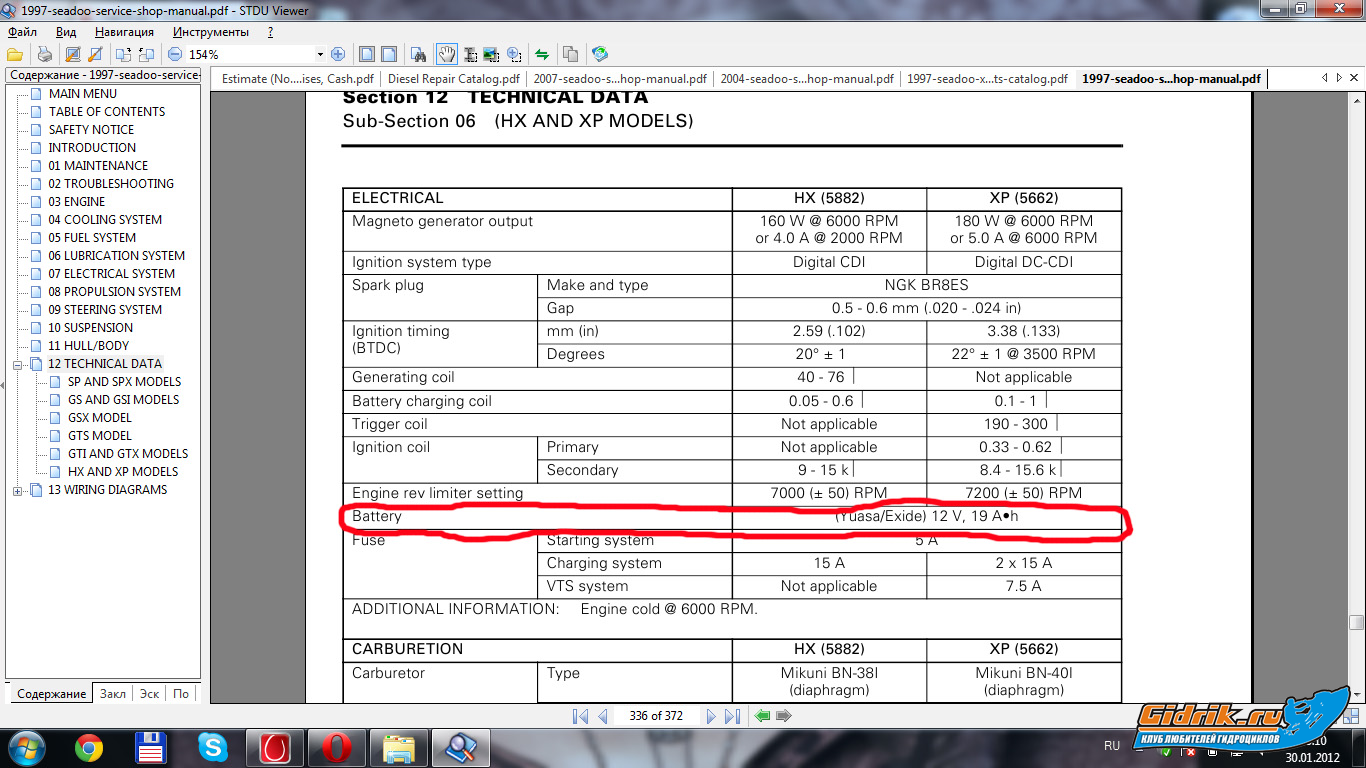The height and width of the screenshot is (768, 1366).
Task: Open the 07 ELECTRICAL SYSTEM bookmark
Action: tap(111, 274)
